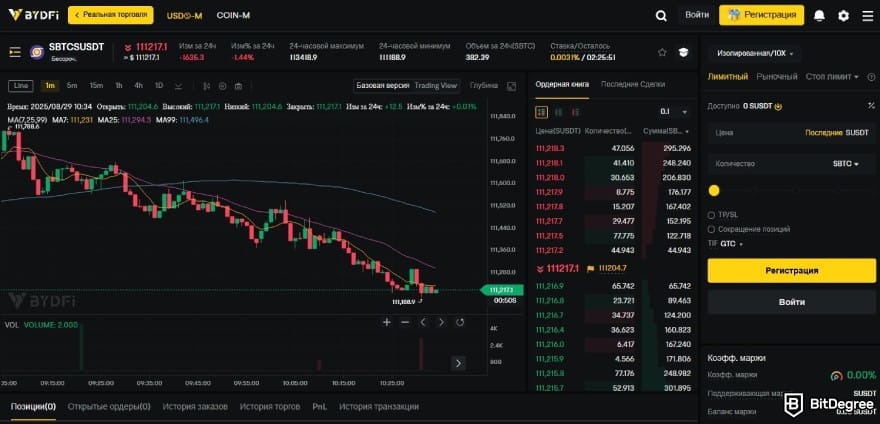
Task: Switch chart to Trading View
Action: coord(436,86)
